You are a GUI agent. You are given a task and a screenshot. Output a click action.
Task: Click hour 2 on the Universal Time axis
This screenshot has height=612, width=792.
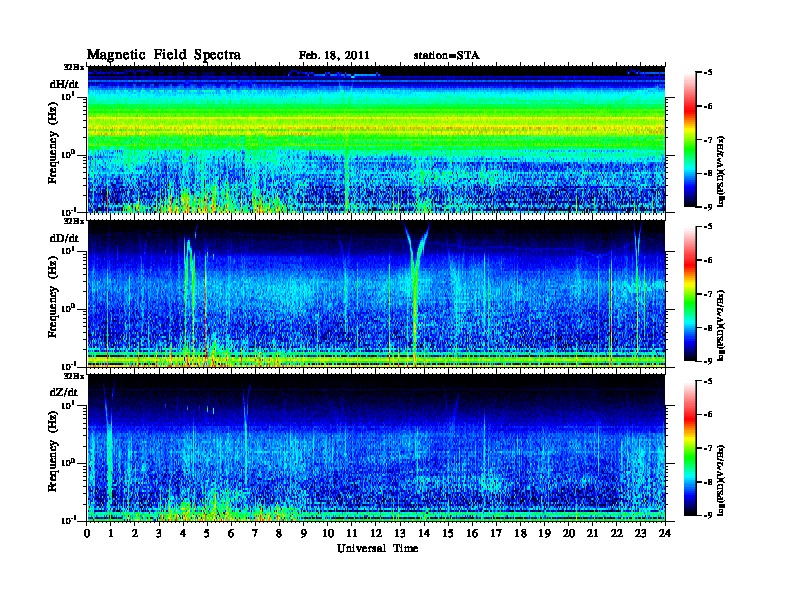coord(135,534)
